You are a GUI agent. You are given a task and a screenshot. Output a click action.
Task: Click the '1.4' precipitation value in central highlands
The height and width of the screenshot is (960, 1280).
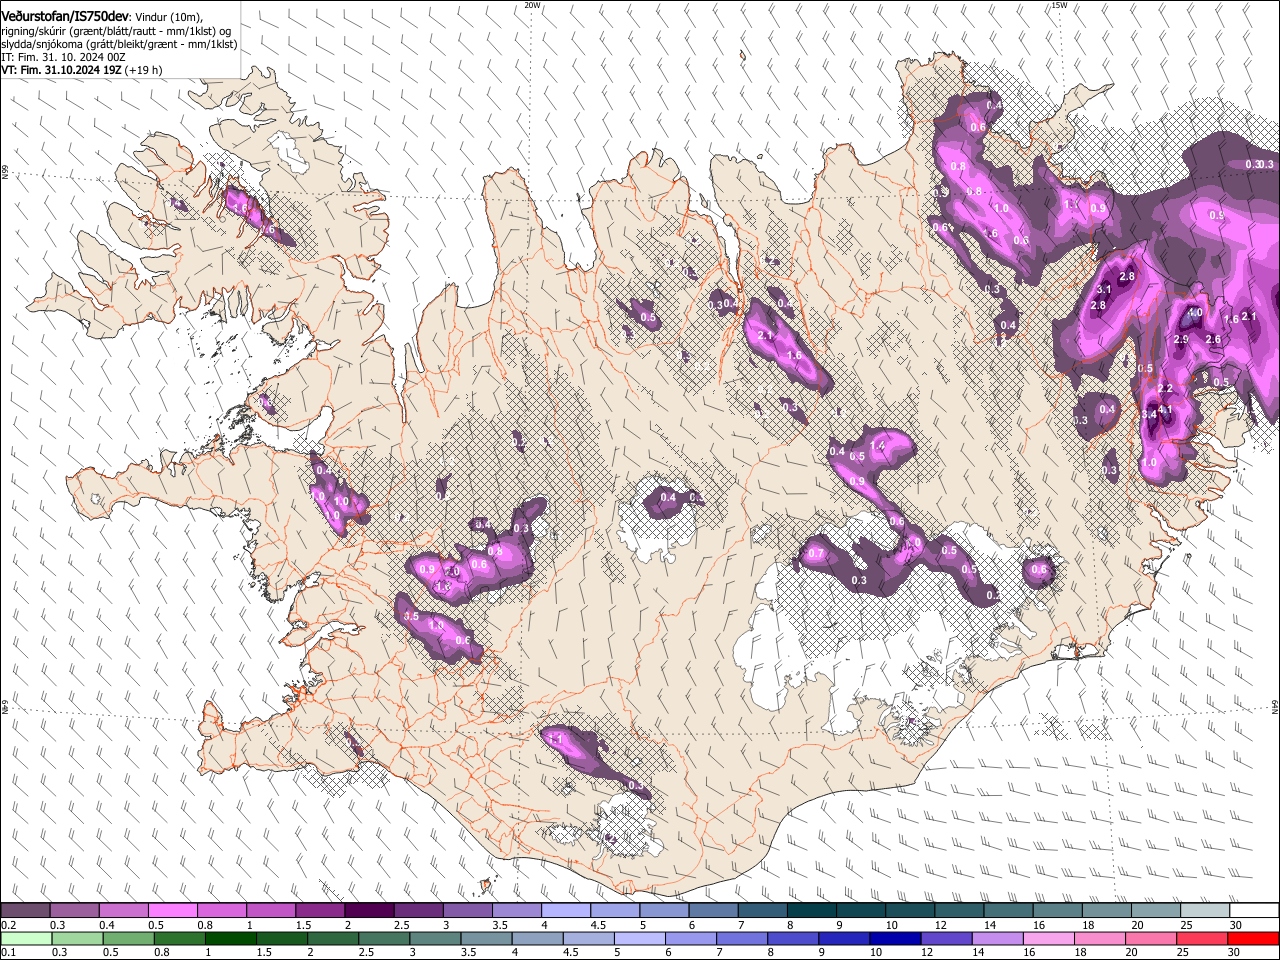[878, 445]
